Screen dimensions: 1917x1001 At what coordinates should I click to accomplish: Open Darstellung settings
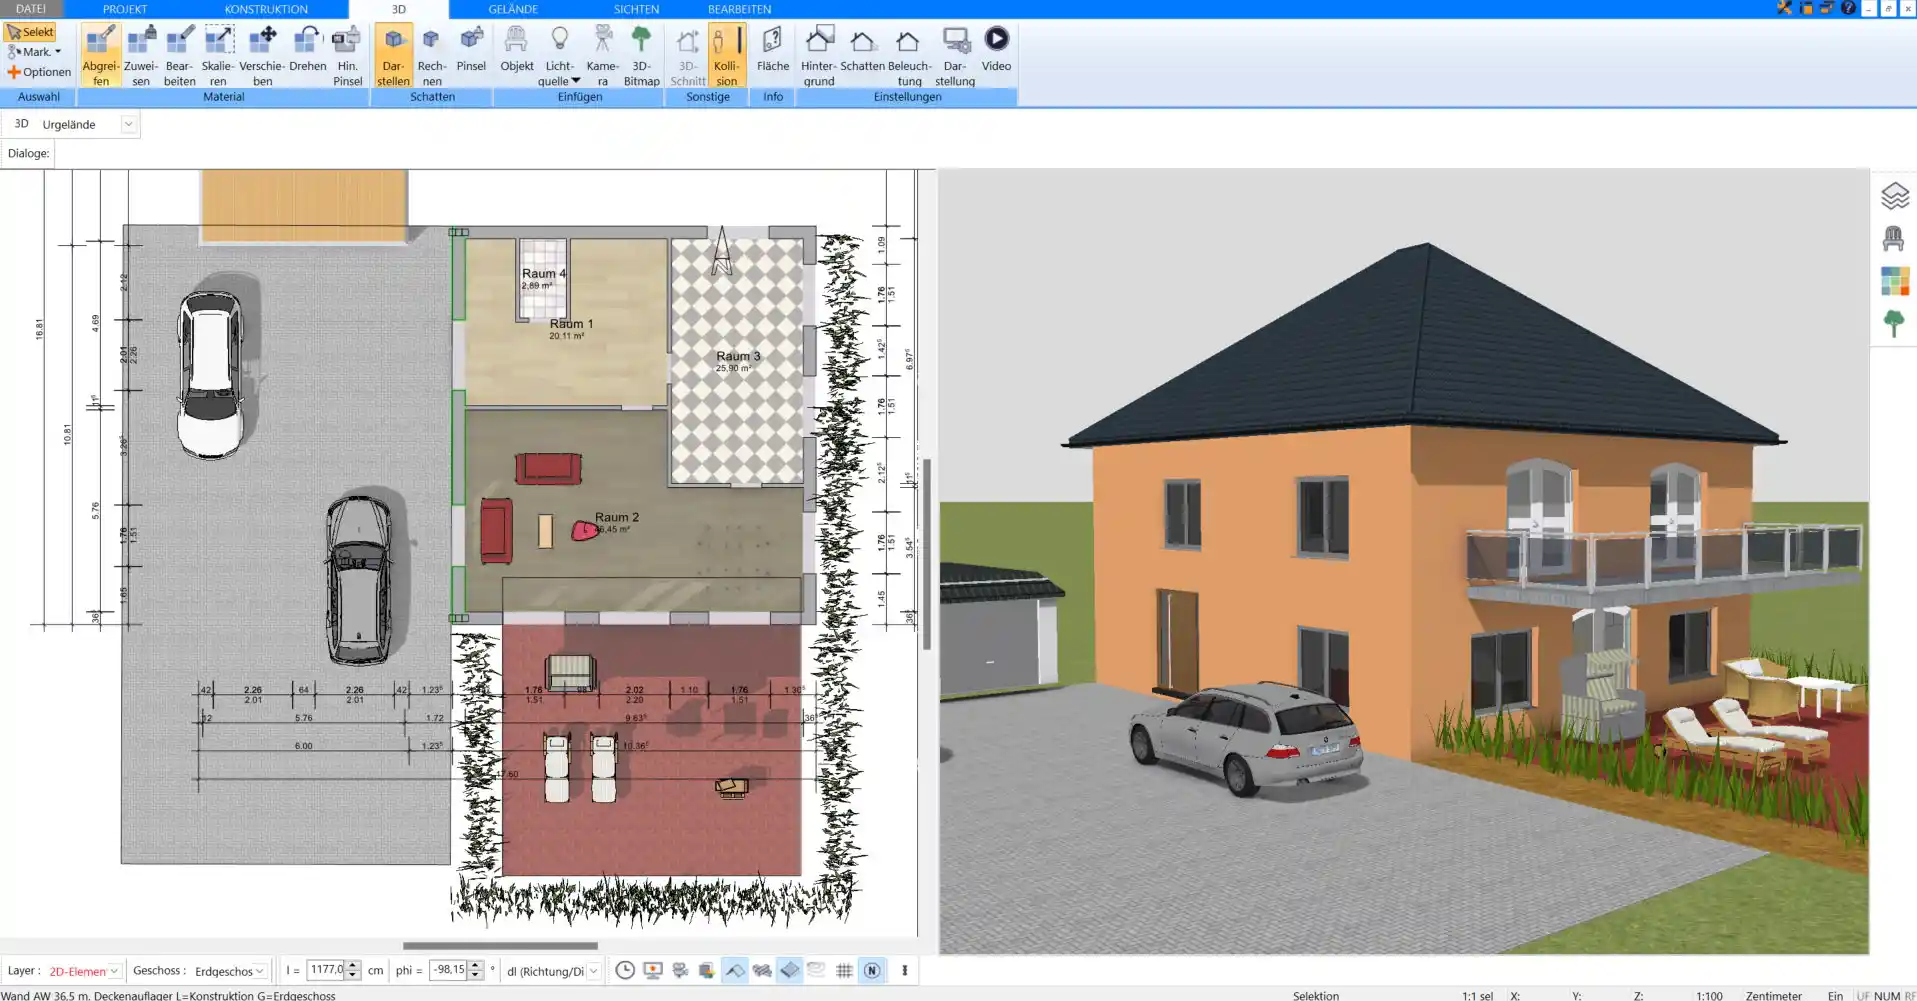(x=955, y=56)
